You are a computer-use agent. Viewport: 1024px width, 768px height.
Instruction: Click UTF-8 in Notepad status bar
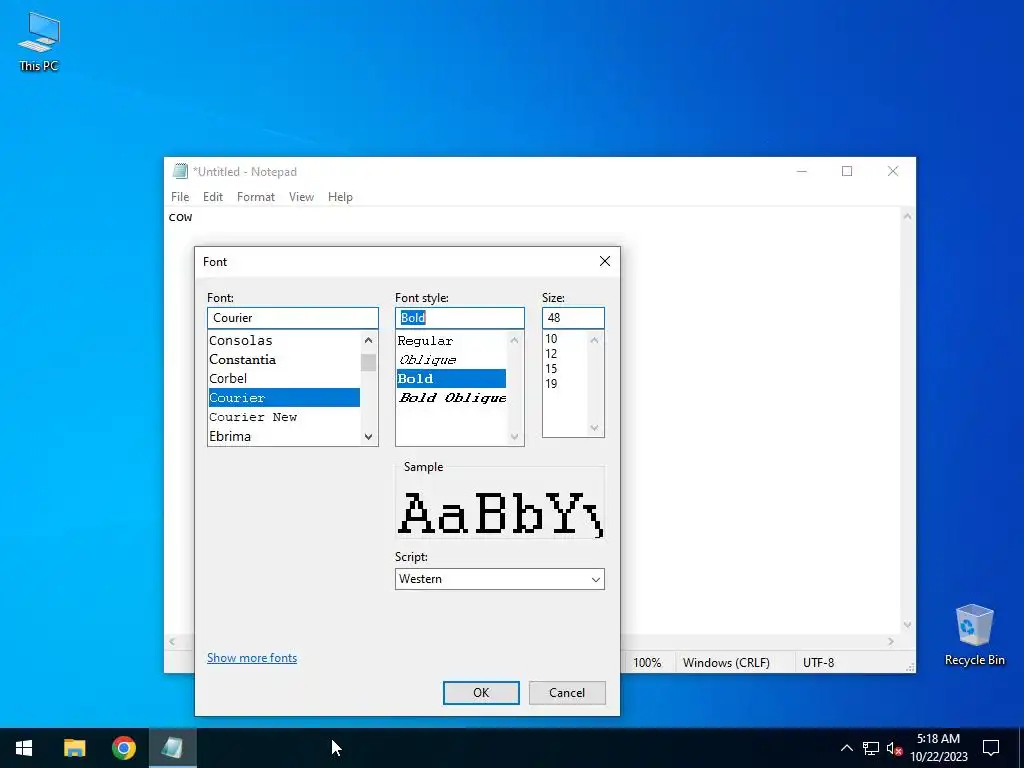pos(818,662)
